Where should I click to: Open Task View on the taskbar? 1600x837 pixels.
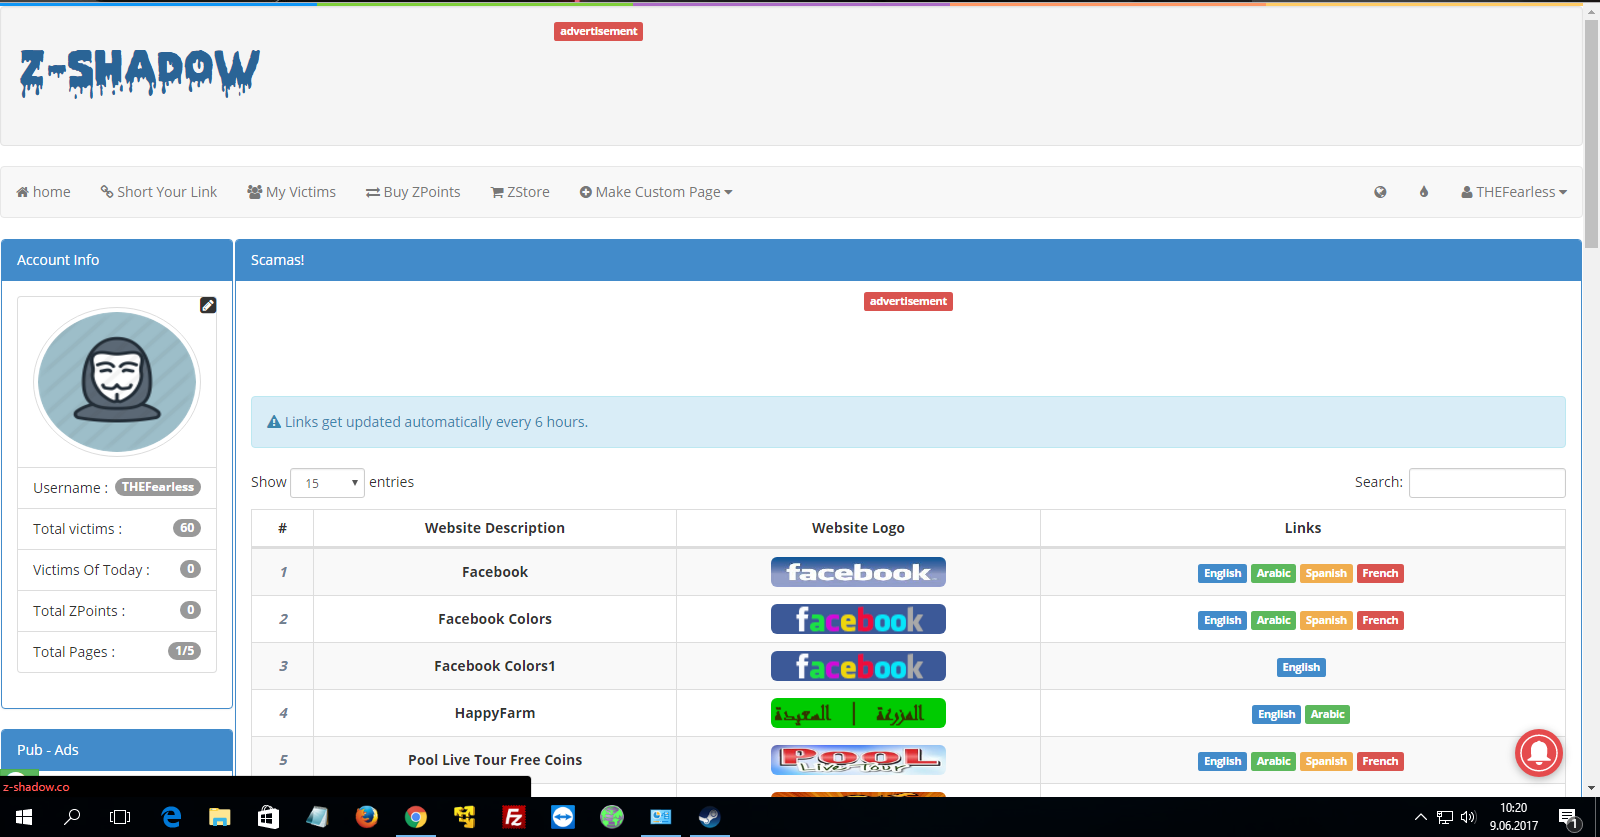[120, 817]
